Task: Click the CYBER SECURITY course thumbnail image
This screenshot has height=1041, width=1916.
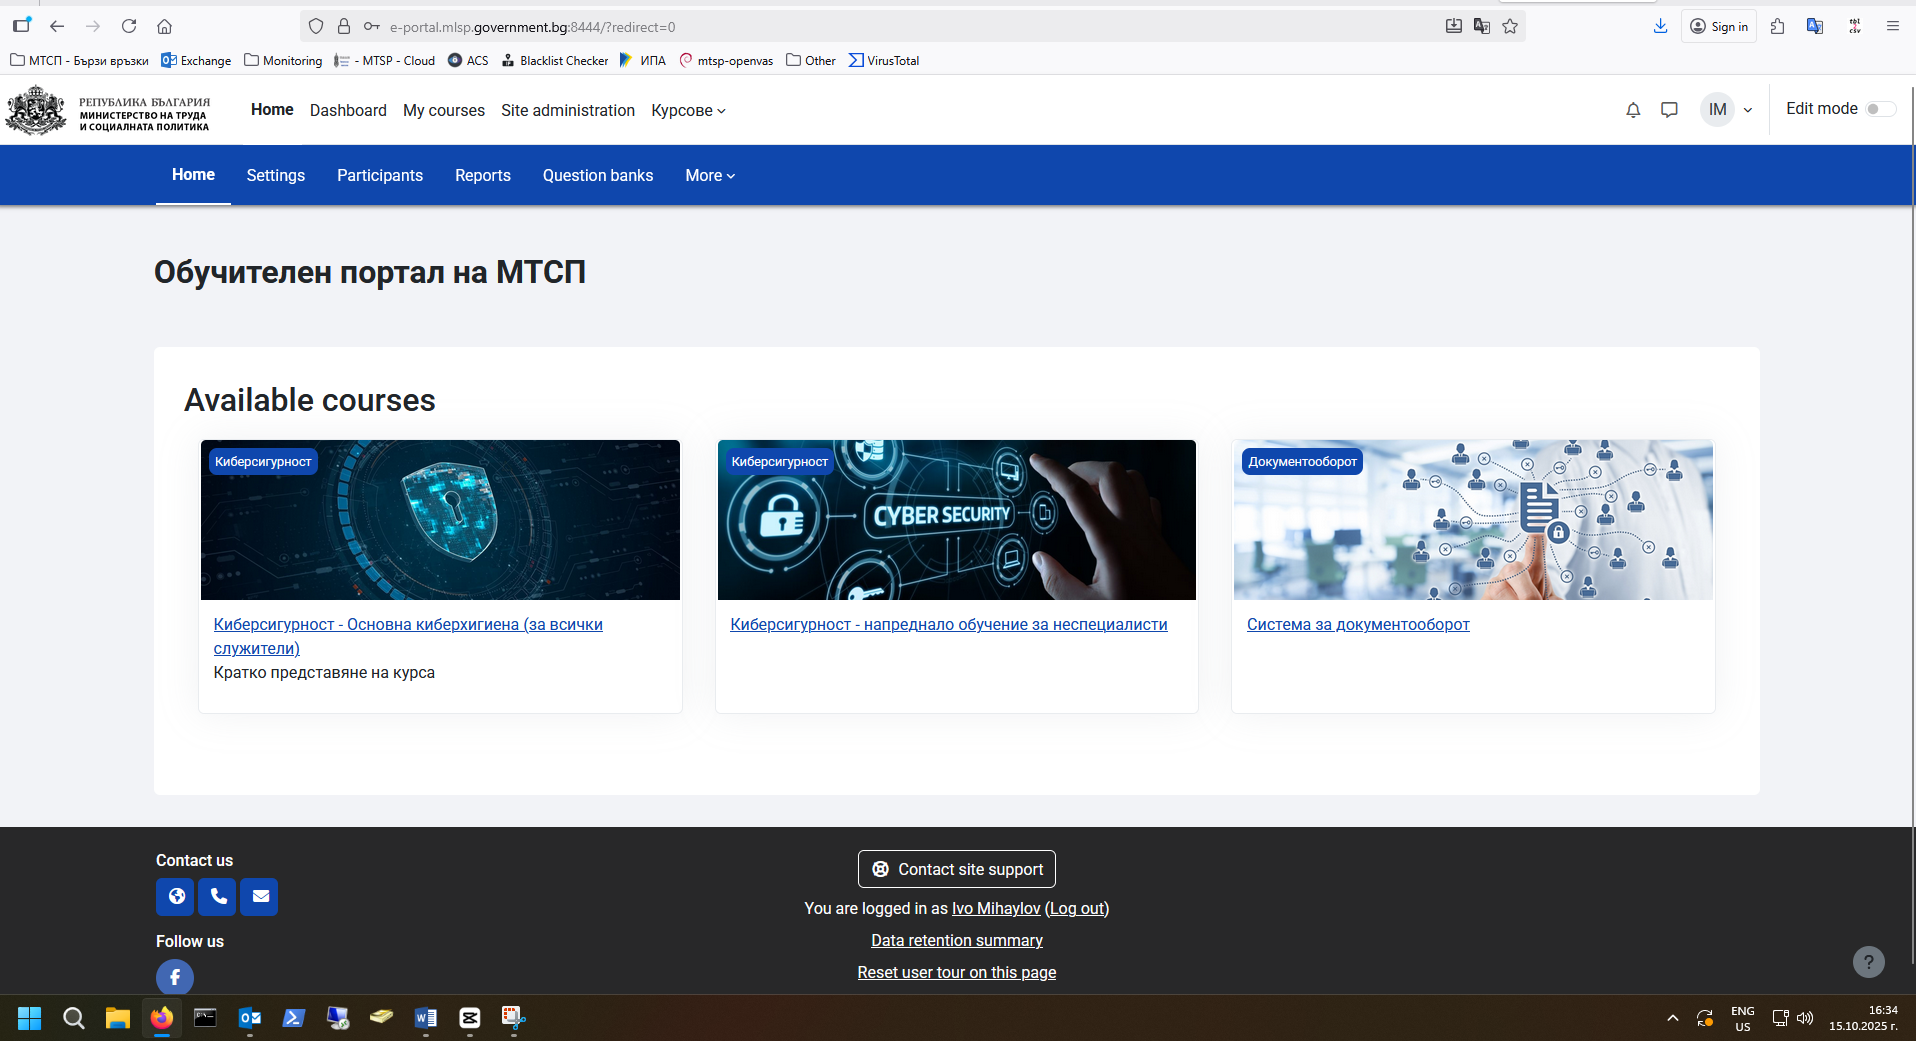Action: [956, 520]
